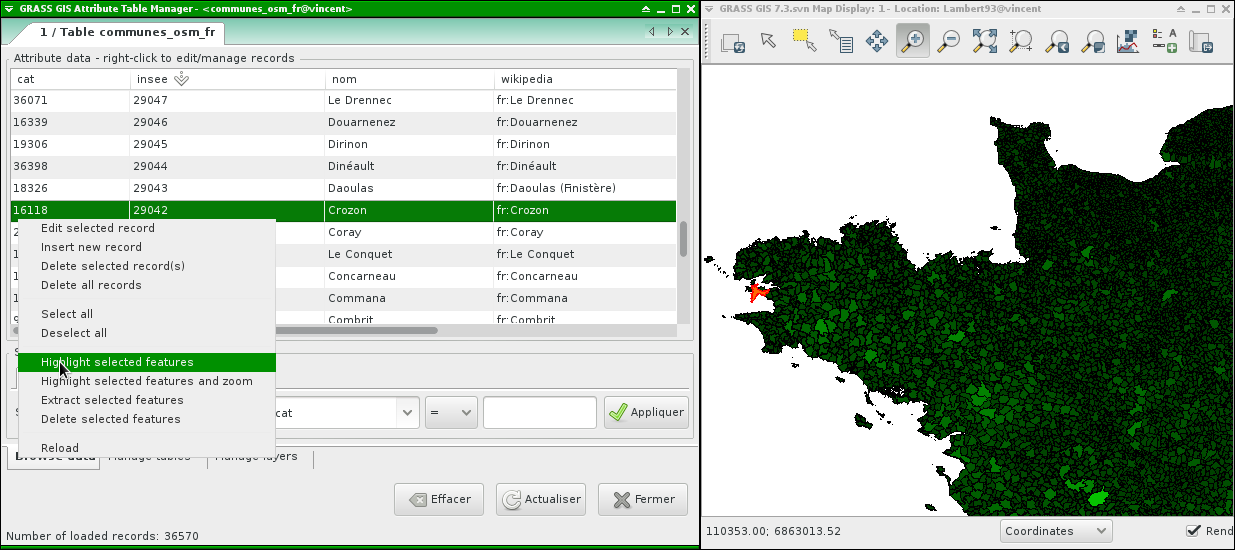1235x550 pixels.
Task: Click the Actualiser button
Action: coord(541,499)
